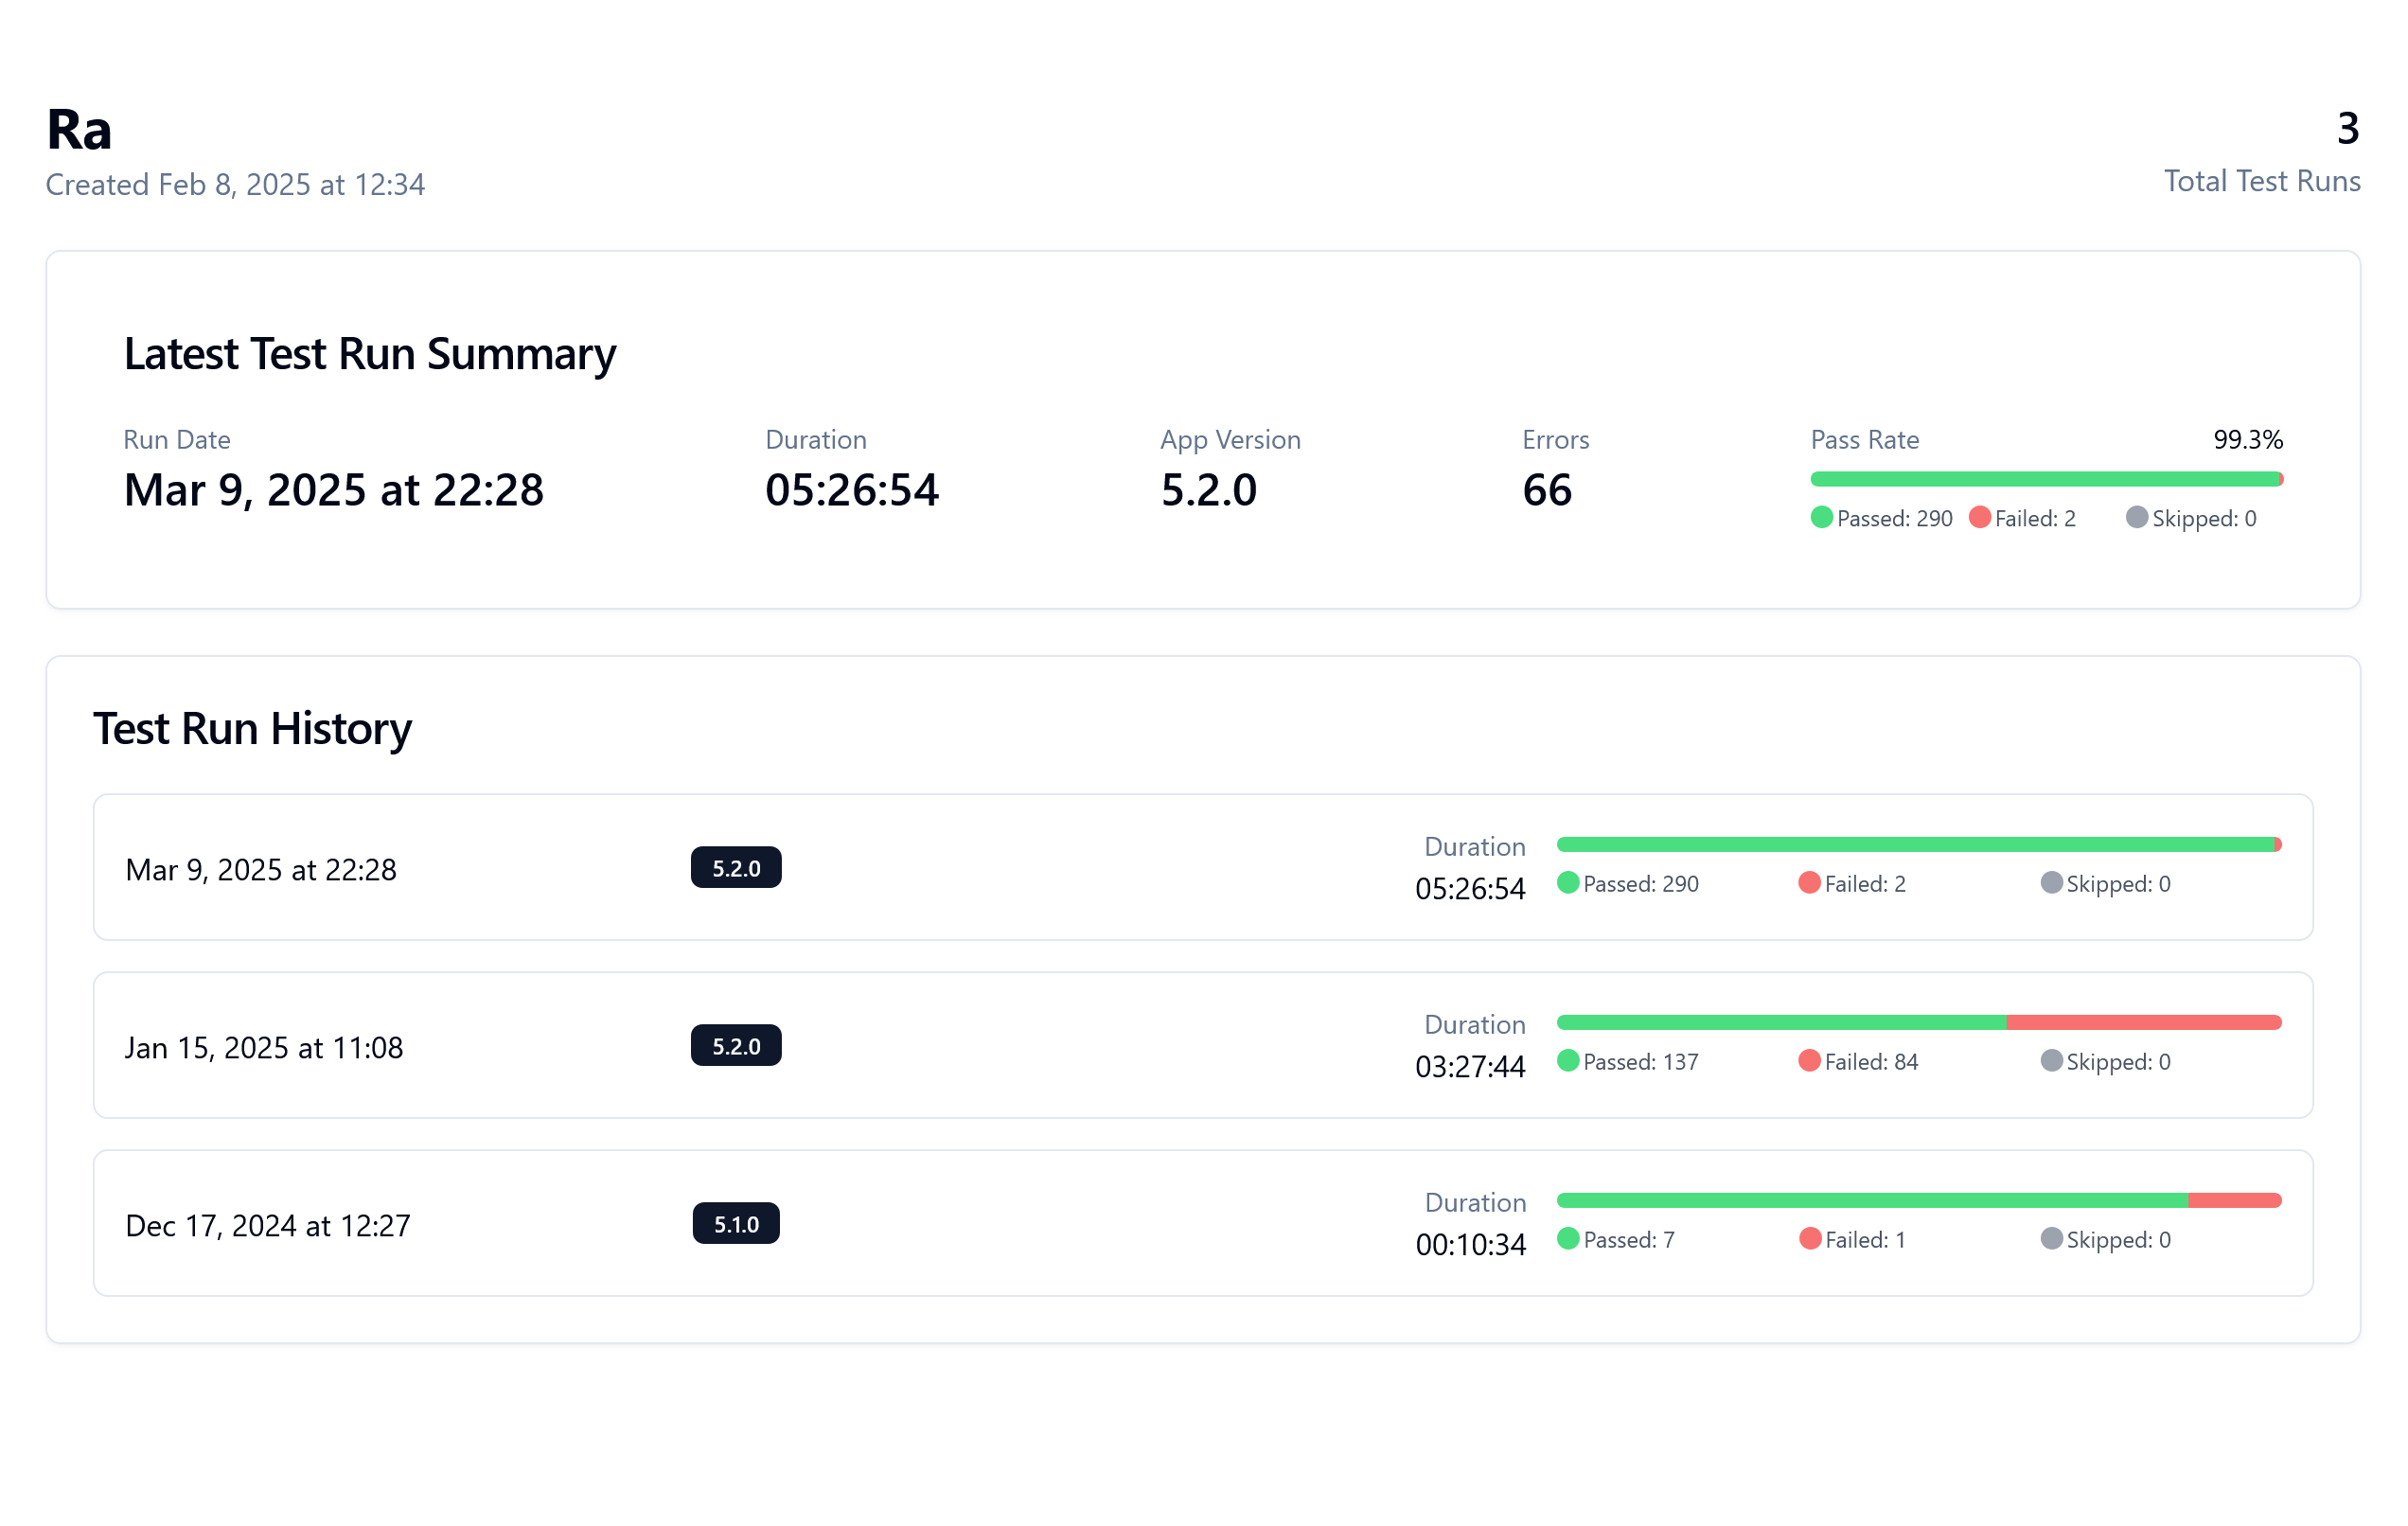The width and height of the screenshot is (2408, 1526).
Task: Click red Failed: 84 indicator dot
Action: [1809, 1060]
